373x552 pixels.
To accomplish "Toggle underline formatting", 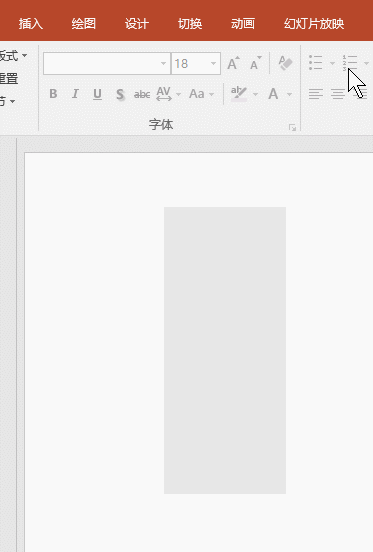I will pos(97,94).
